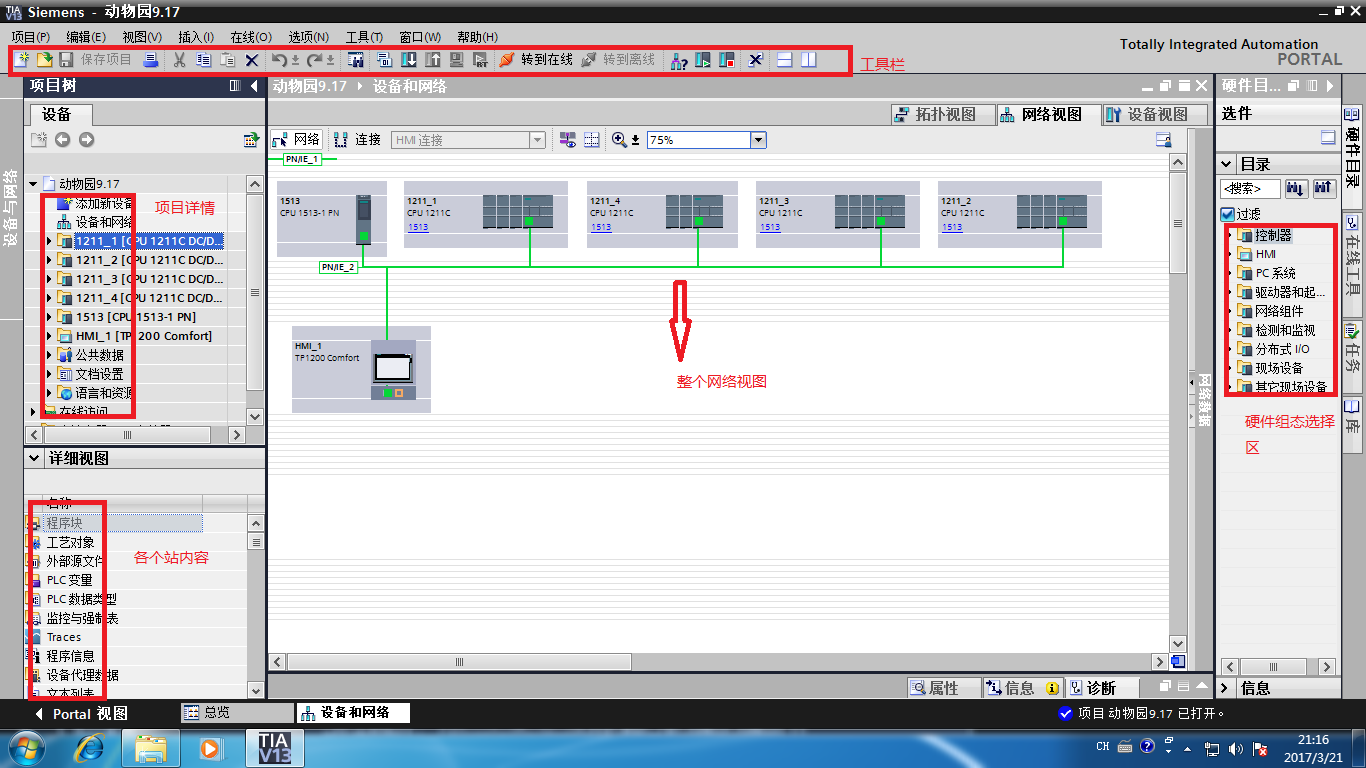Open the 在线(O) menu
The height and width of the screenshot is (768, 1366).
tap(250, 37)
